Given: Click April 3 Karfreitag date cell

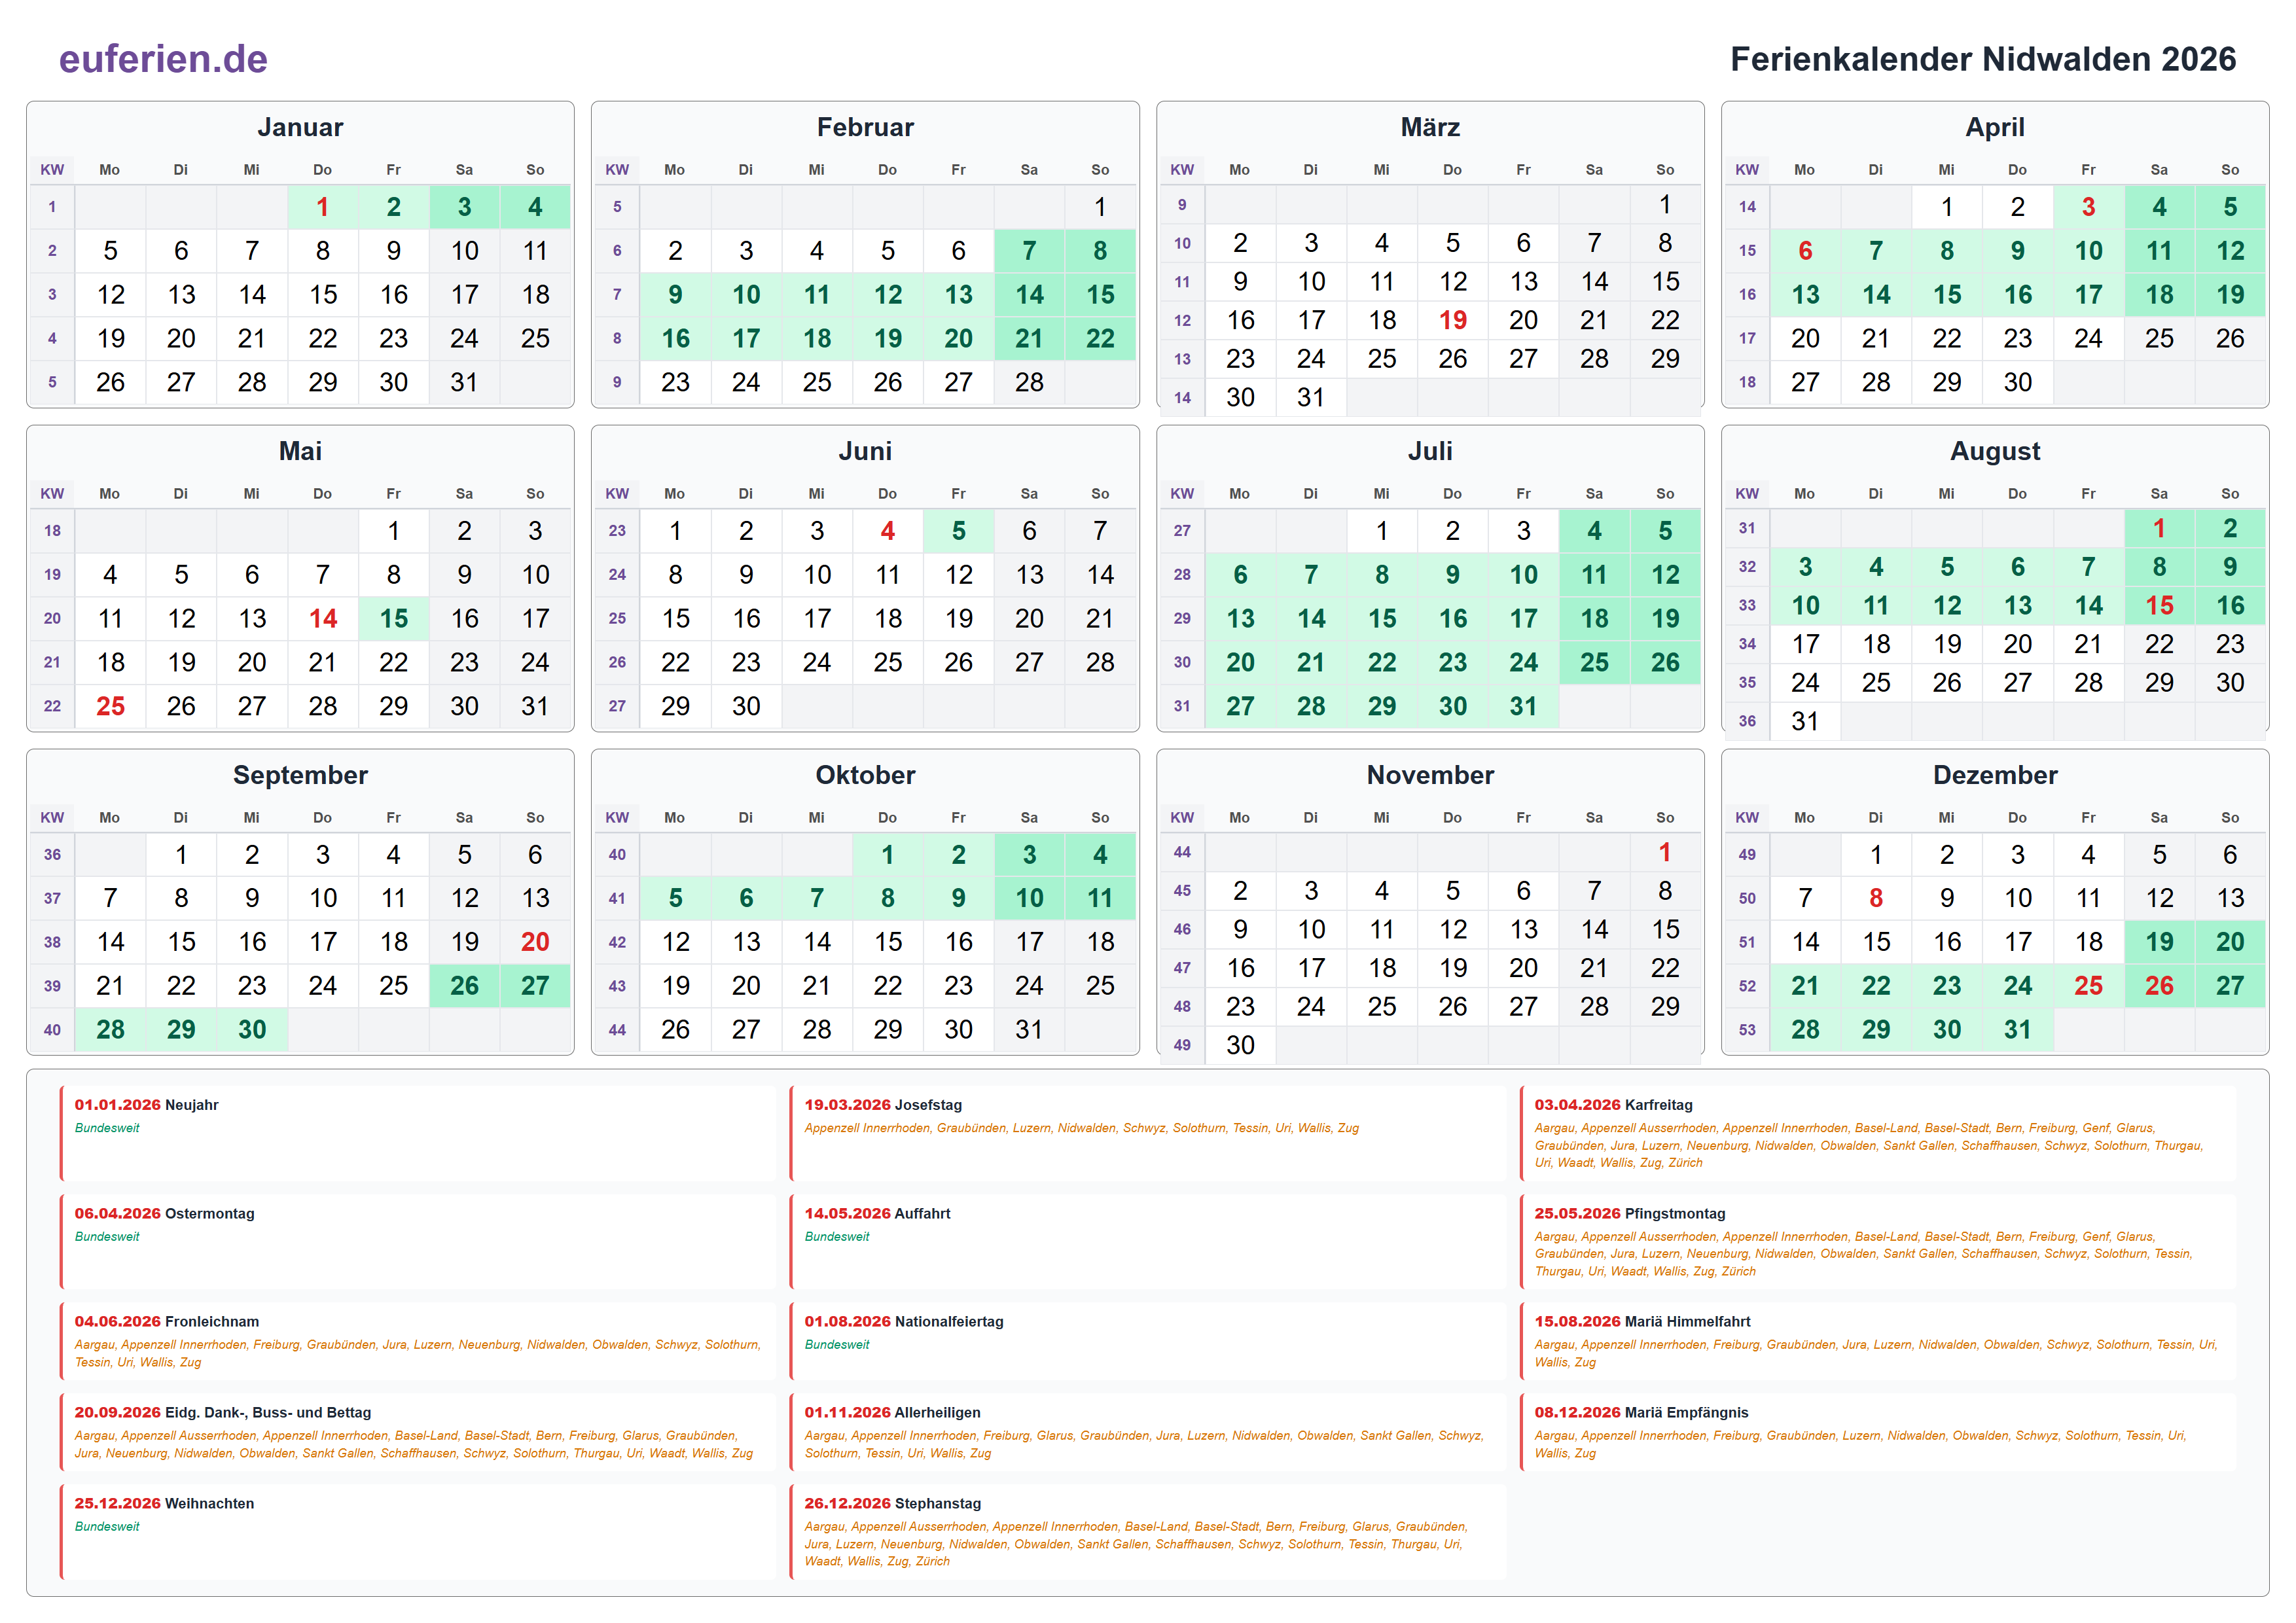Looking at the screenshot, I should pos(2088,207).
